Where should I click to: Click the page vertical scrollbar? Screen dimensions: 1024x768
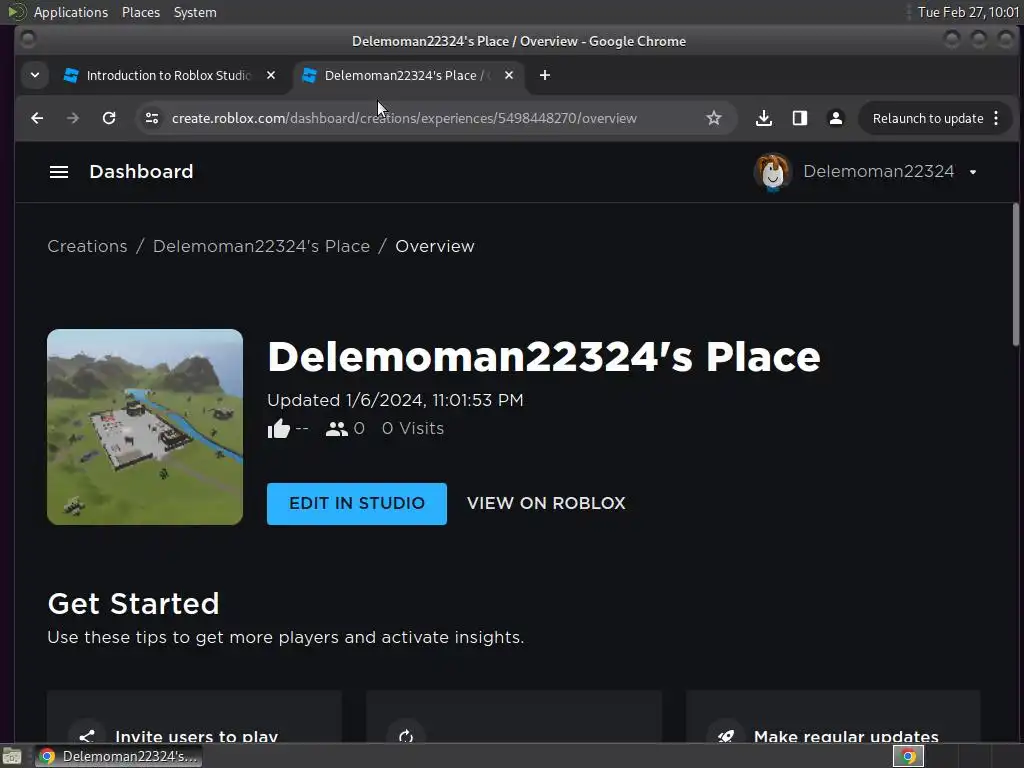[x=1016, y=274]
